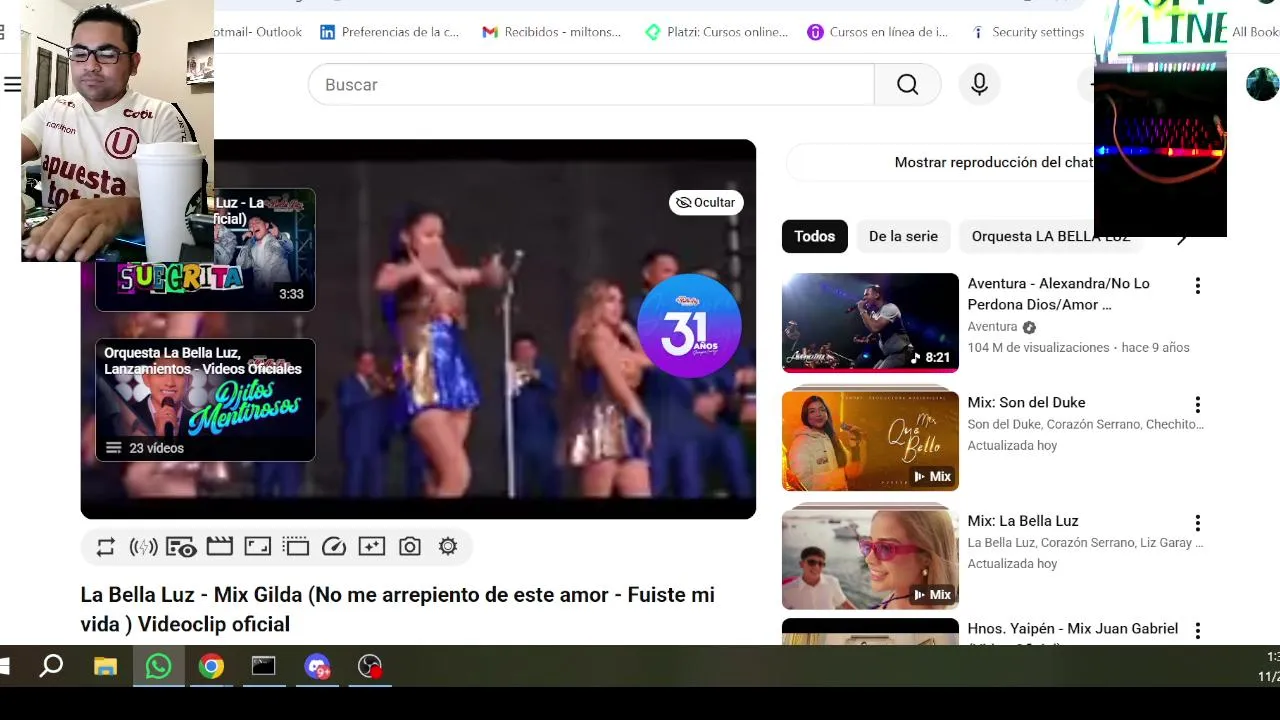Open the Aventura Alexandra video thumbnail
Viewport: 1280px width, 720px height.
870,322
